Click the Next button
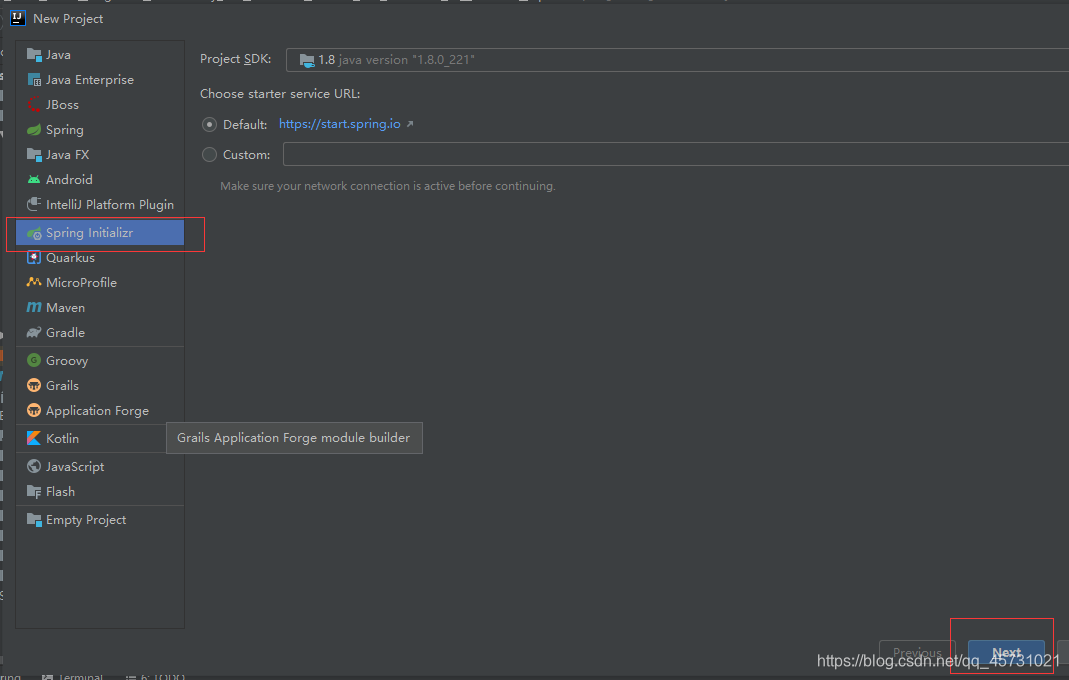 pyautogui.click(x=1006, y=653)
